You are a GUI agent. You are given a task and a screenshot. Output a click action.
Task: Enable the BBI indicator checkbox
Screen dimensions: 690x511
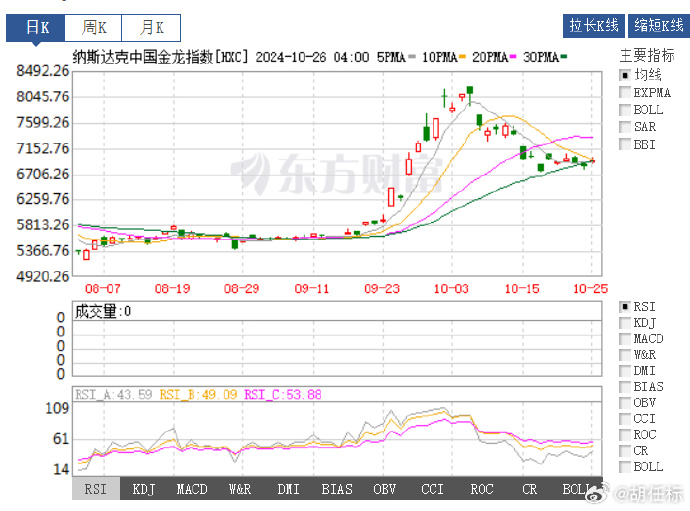(x=625, y=144)
